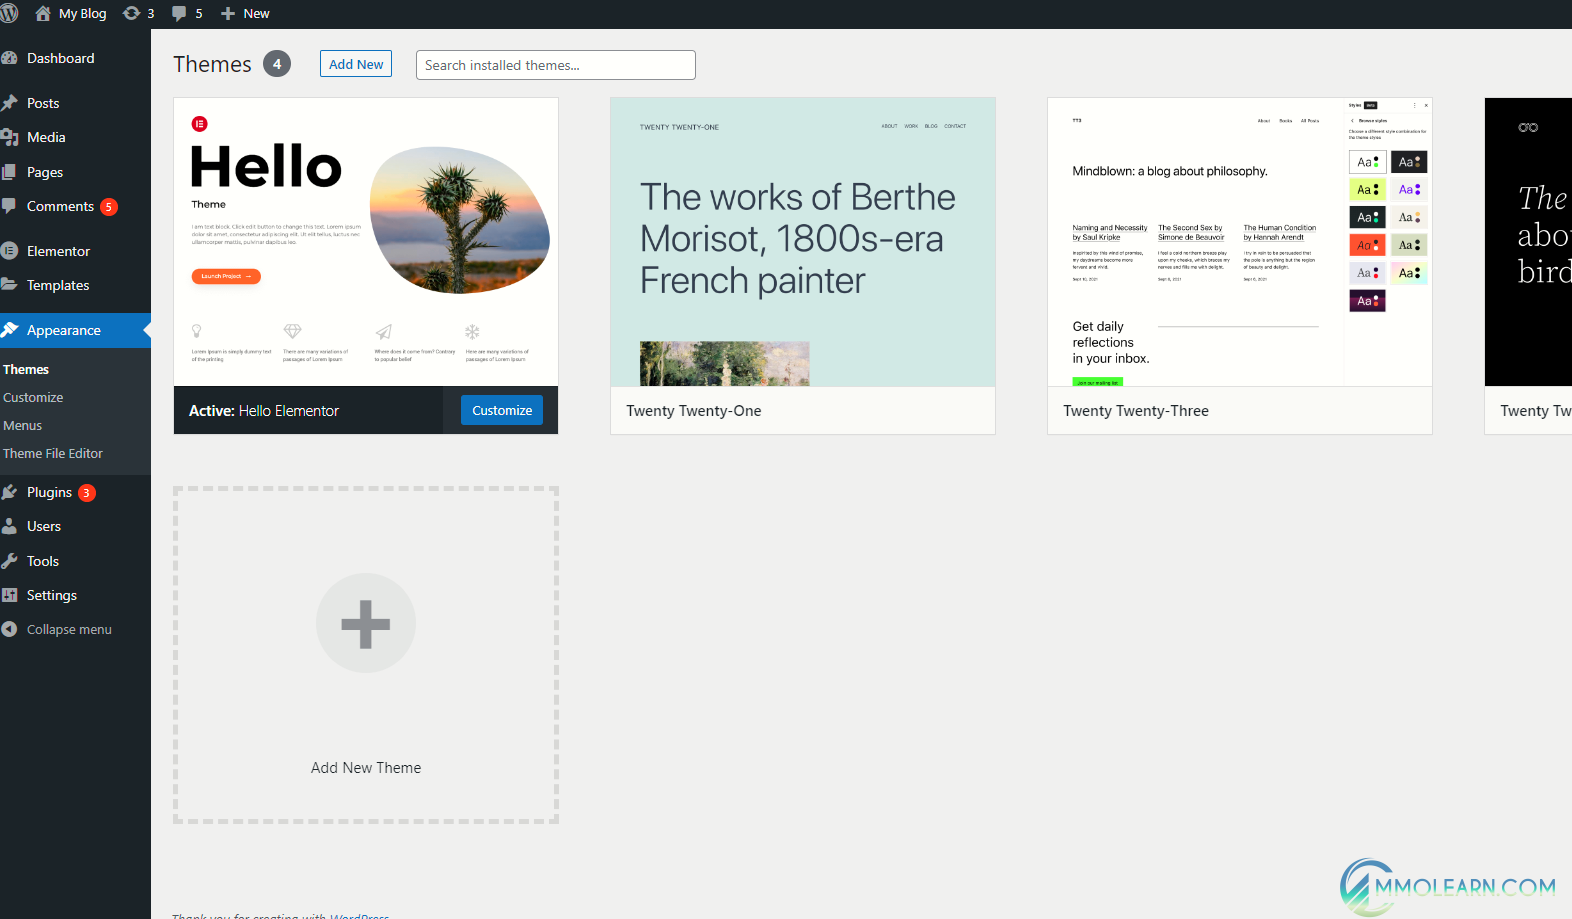This screenshot has height=919, width=1572.
Task: Open the Tools menu label
Action: [x=43, y=561]
